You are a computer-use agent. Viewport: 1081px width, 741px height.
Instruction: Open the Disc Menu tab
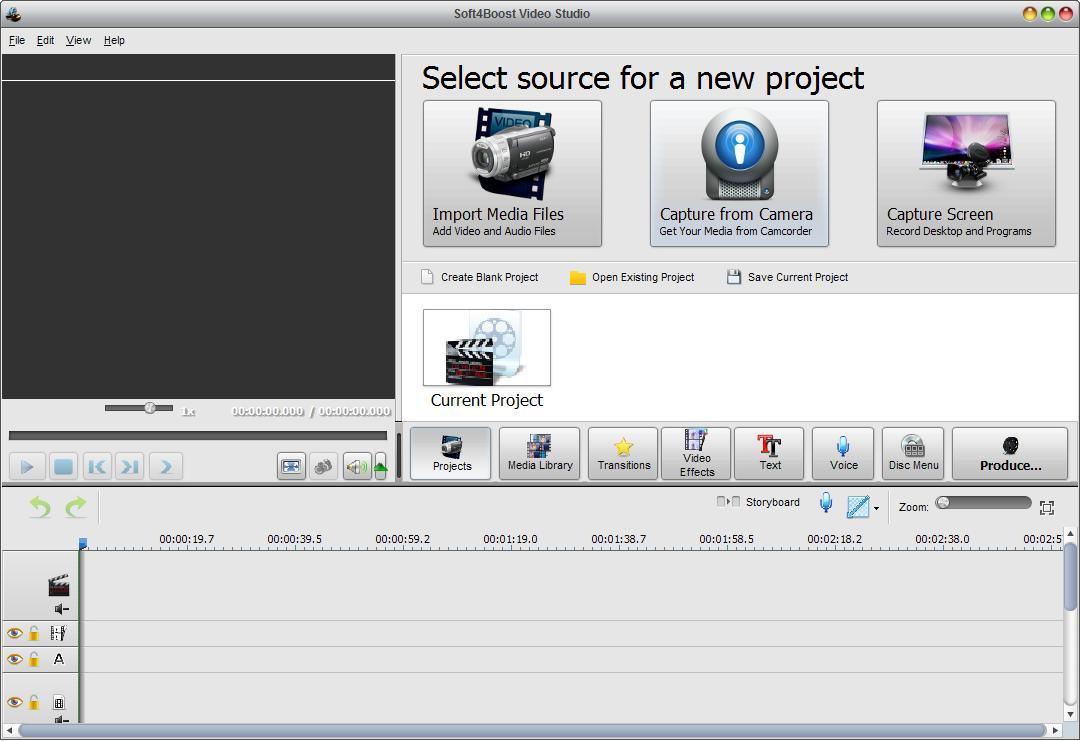tap(913, 453)
